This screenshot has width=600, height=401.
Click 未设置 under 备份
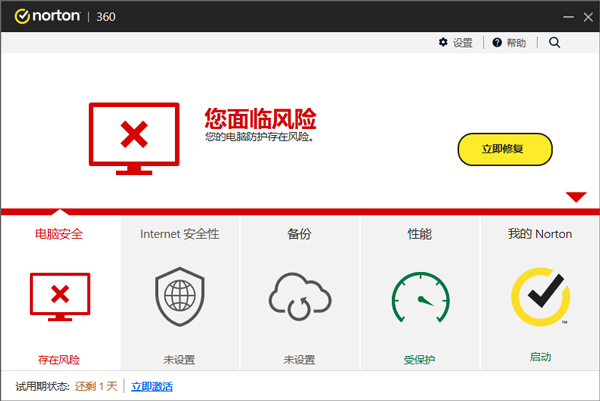pyautogui.click(x=299, y=360)
